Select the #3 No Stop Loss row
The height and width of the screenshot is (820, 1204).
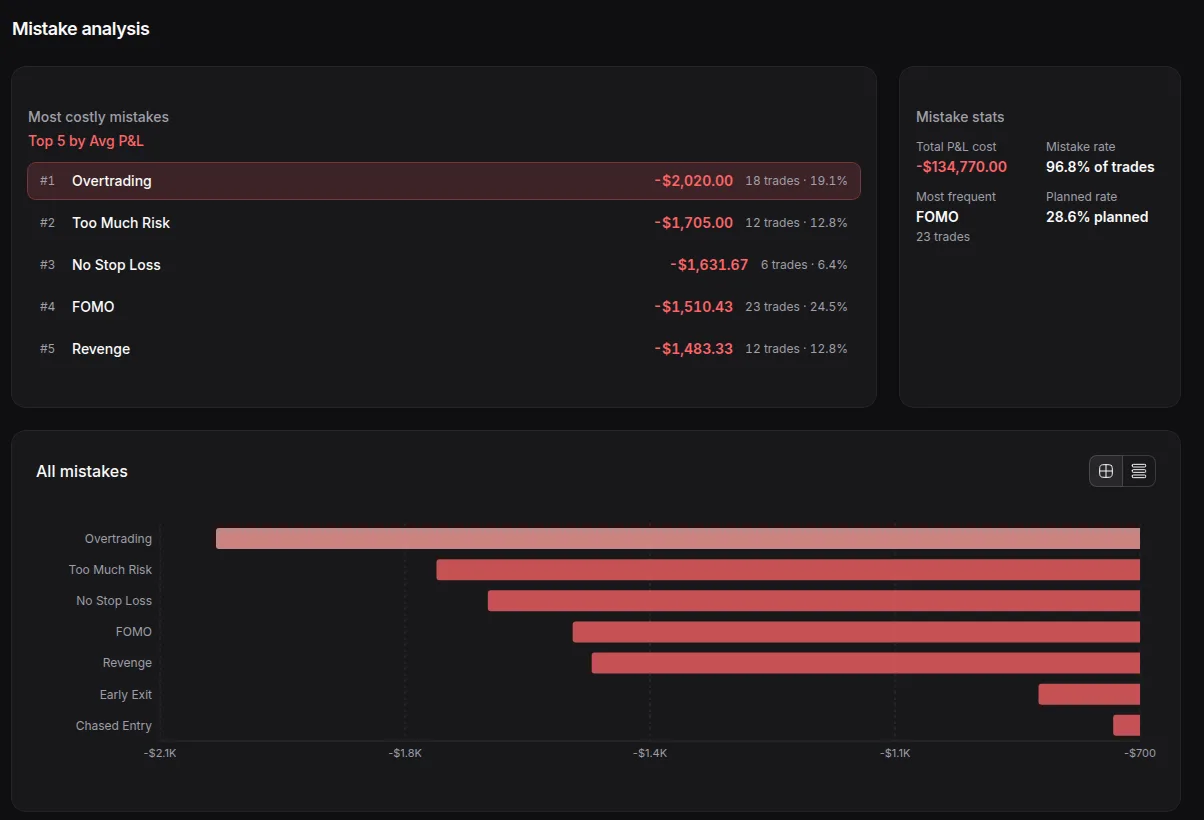444,265
